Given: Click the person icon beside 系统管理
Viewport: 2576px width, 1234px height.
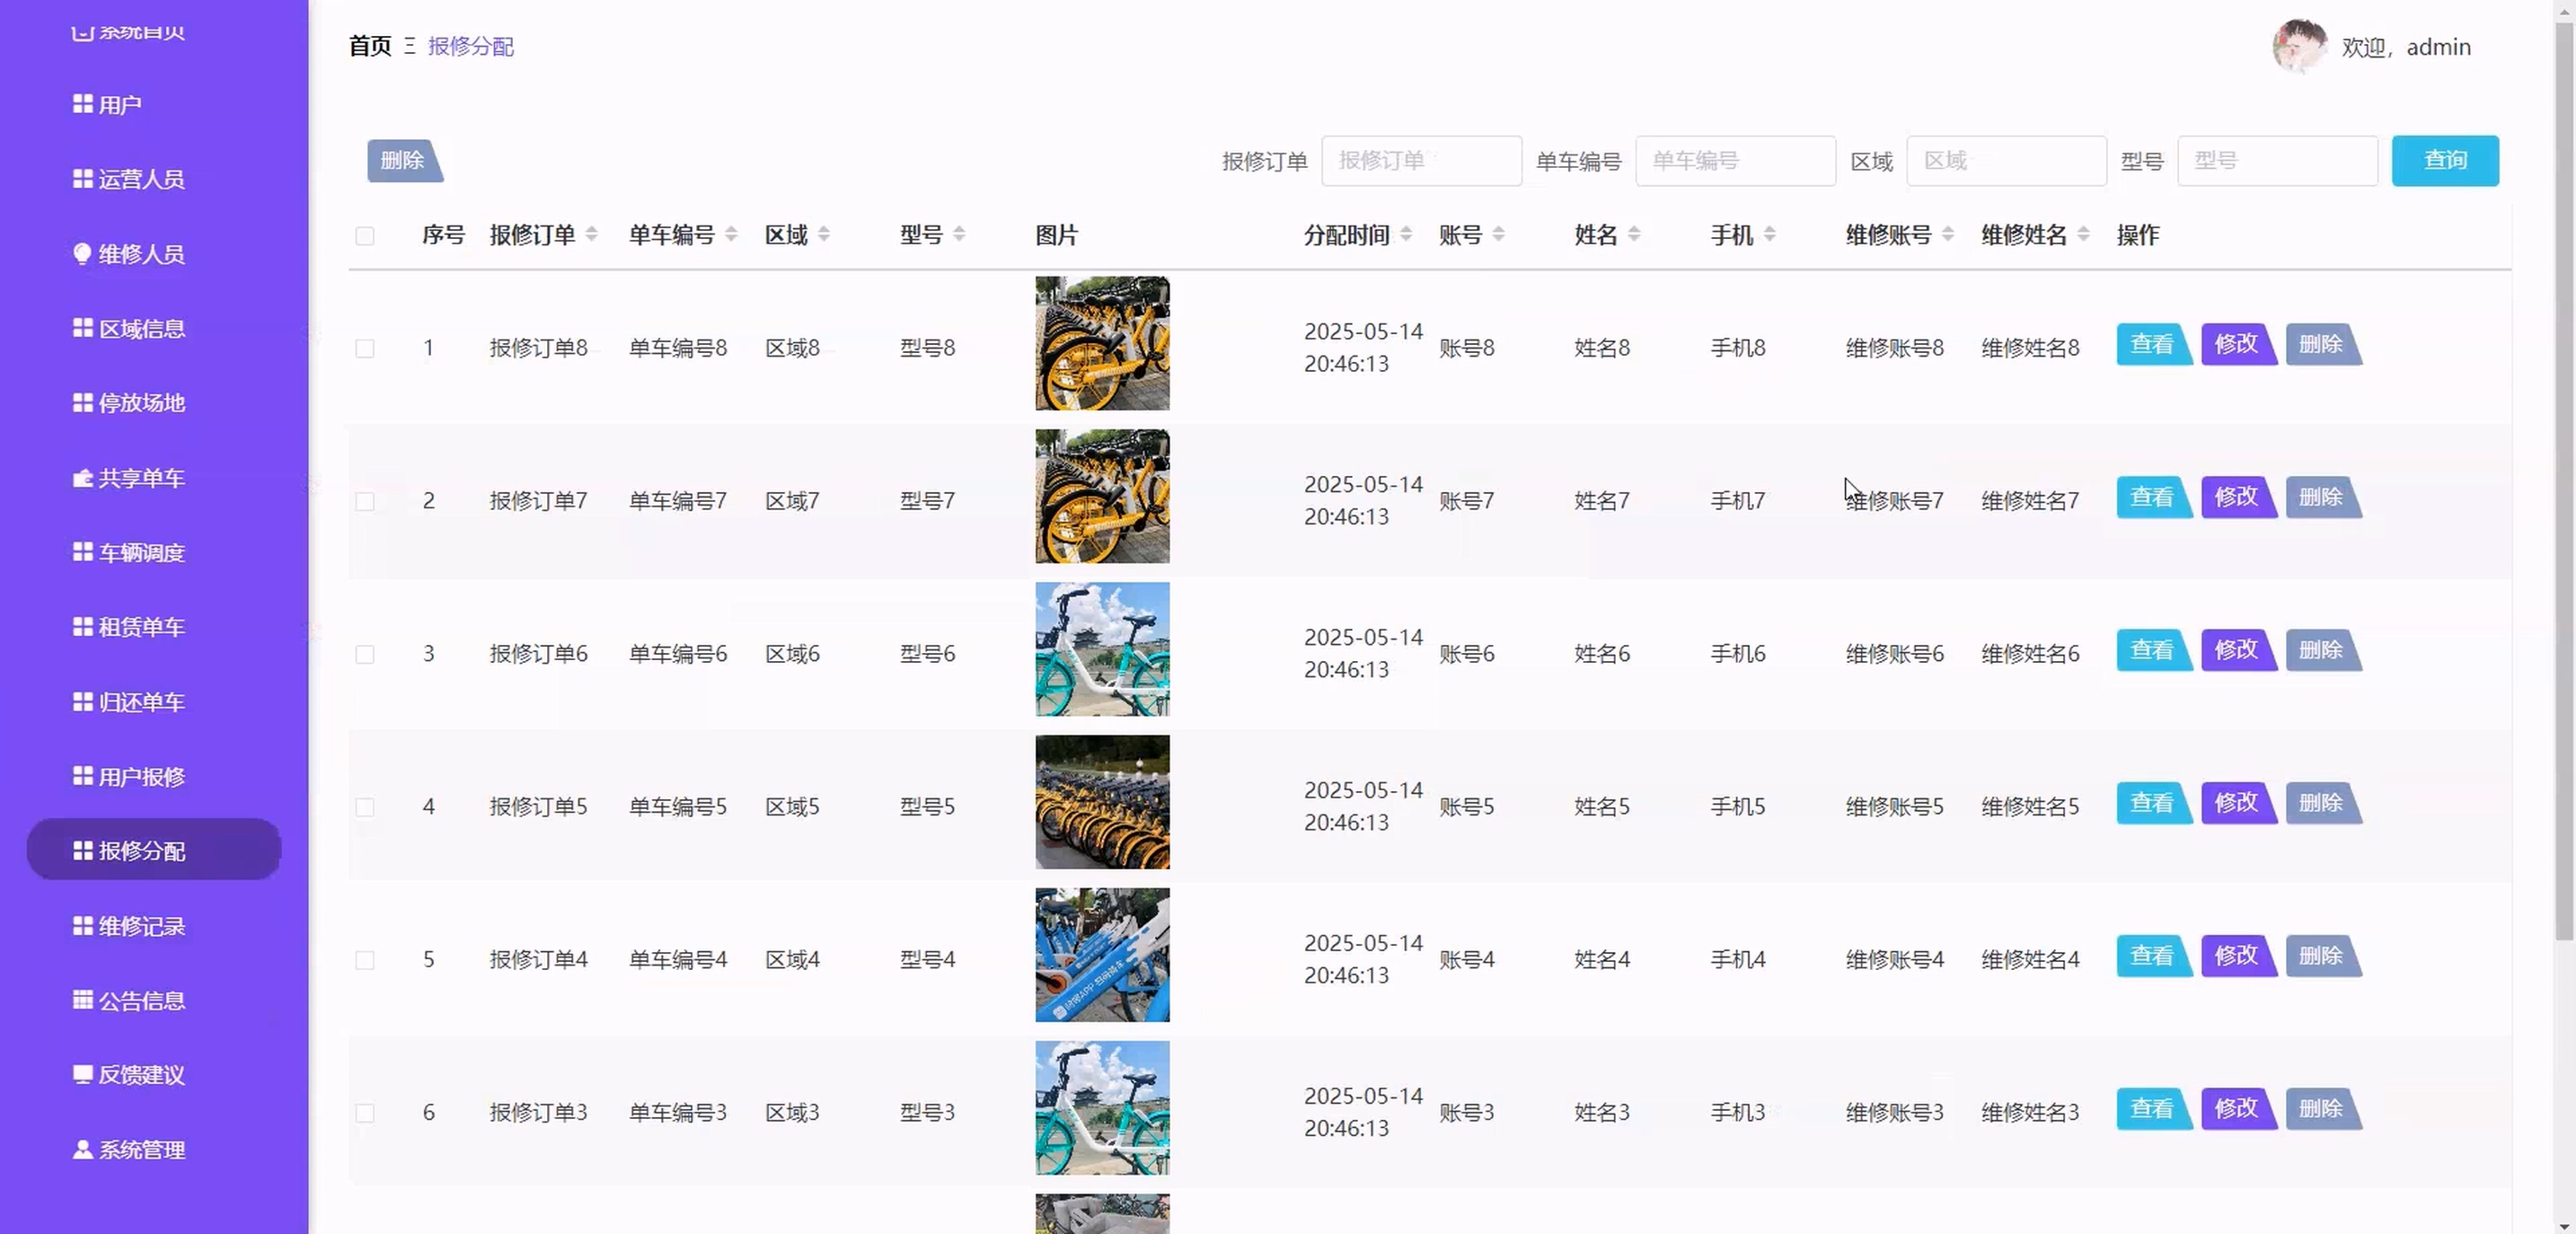Looking at the screenshot, I should [x=83, y=1149].
